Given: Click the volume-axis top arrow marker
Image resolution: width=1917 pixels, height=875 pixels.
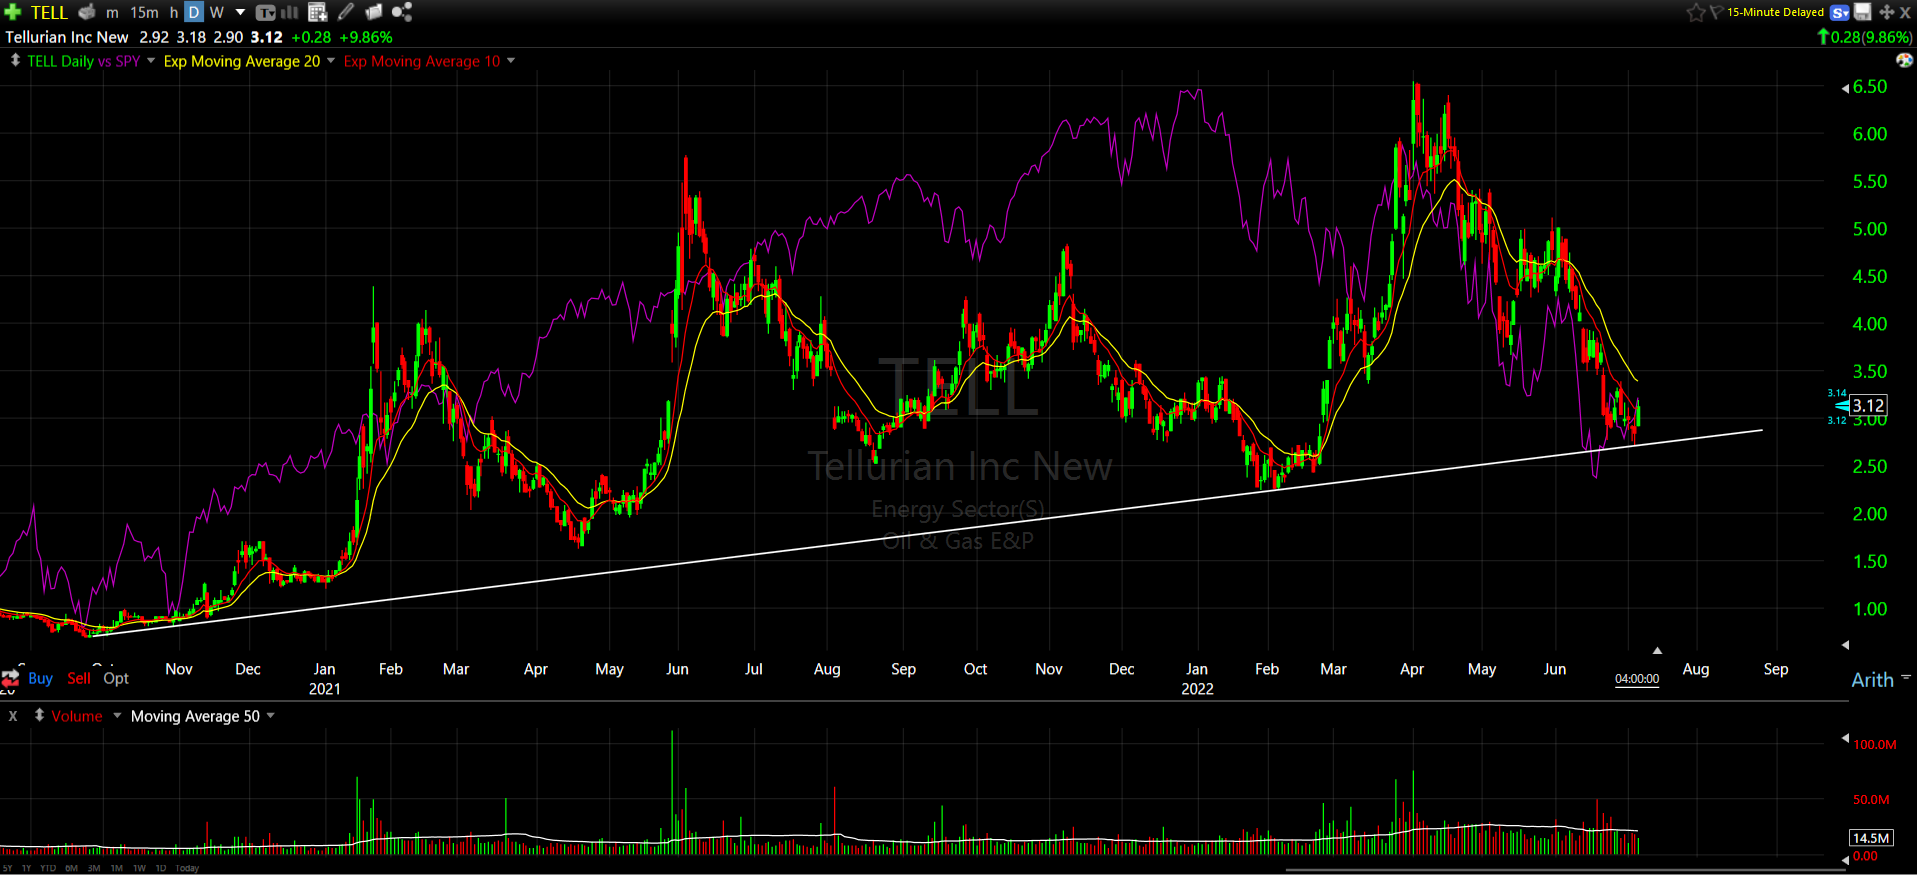Looking at the screenshot, I should pos(1845,738).
